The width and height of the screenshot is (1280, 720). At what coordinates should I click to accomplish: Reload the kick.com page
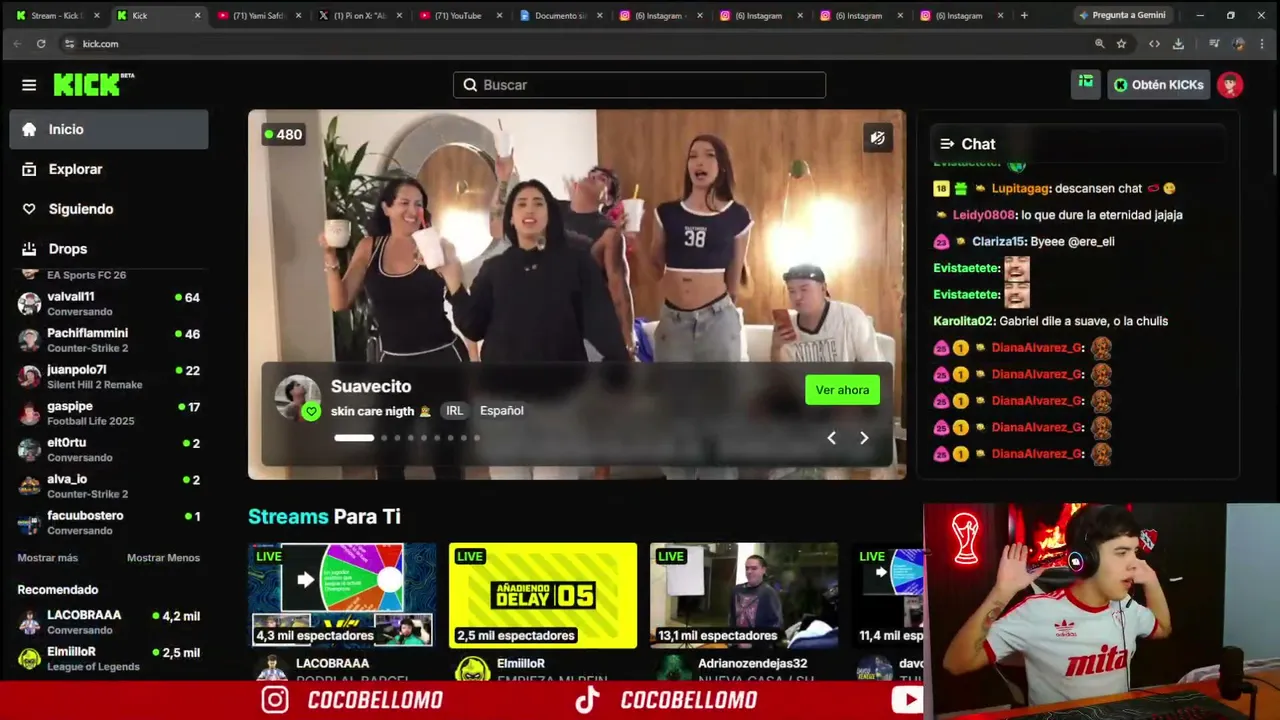click(41, 44)
